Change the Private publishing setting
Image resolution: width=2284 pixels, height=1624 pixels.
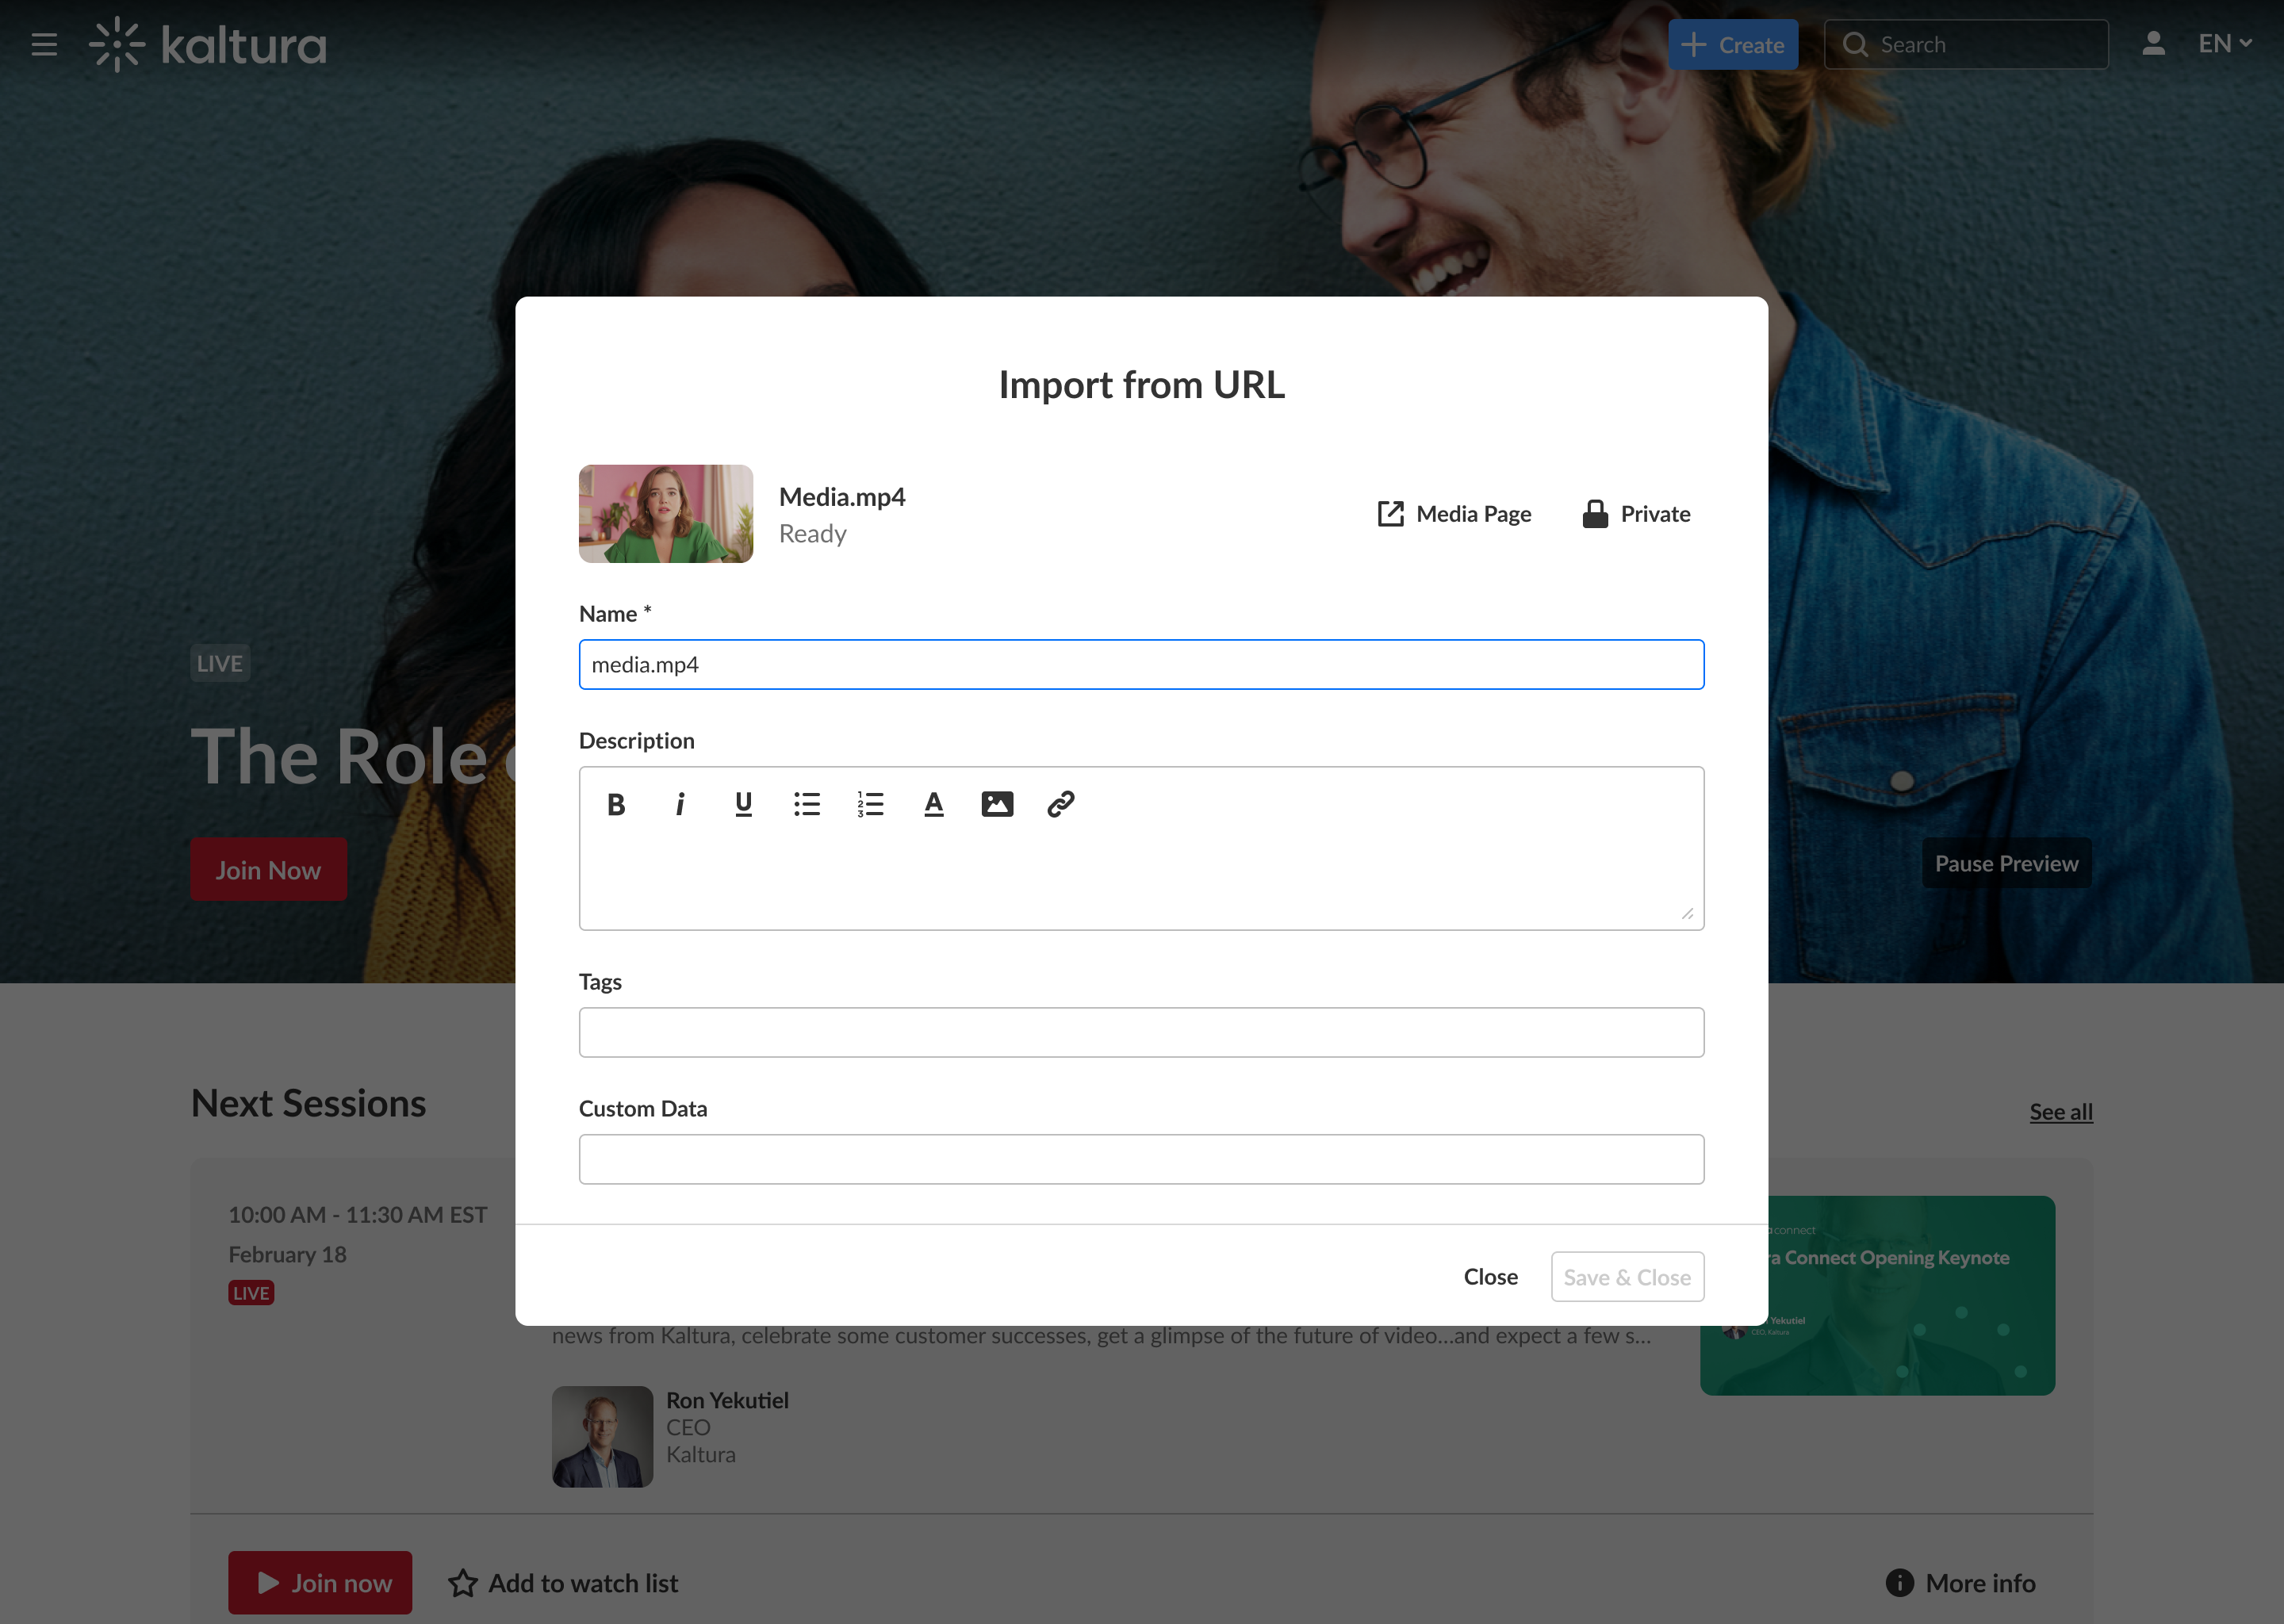pyautogui.click(x=1637, y=514)
